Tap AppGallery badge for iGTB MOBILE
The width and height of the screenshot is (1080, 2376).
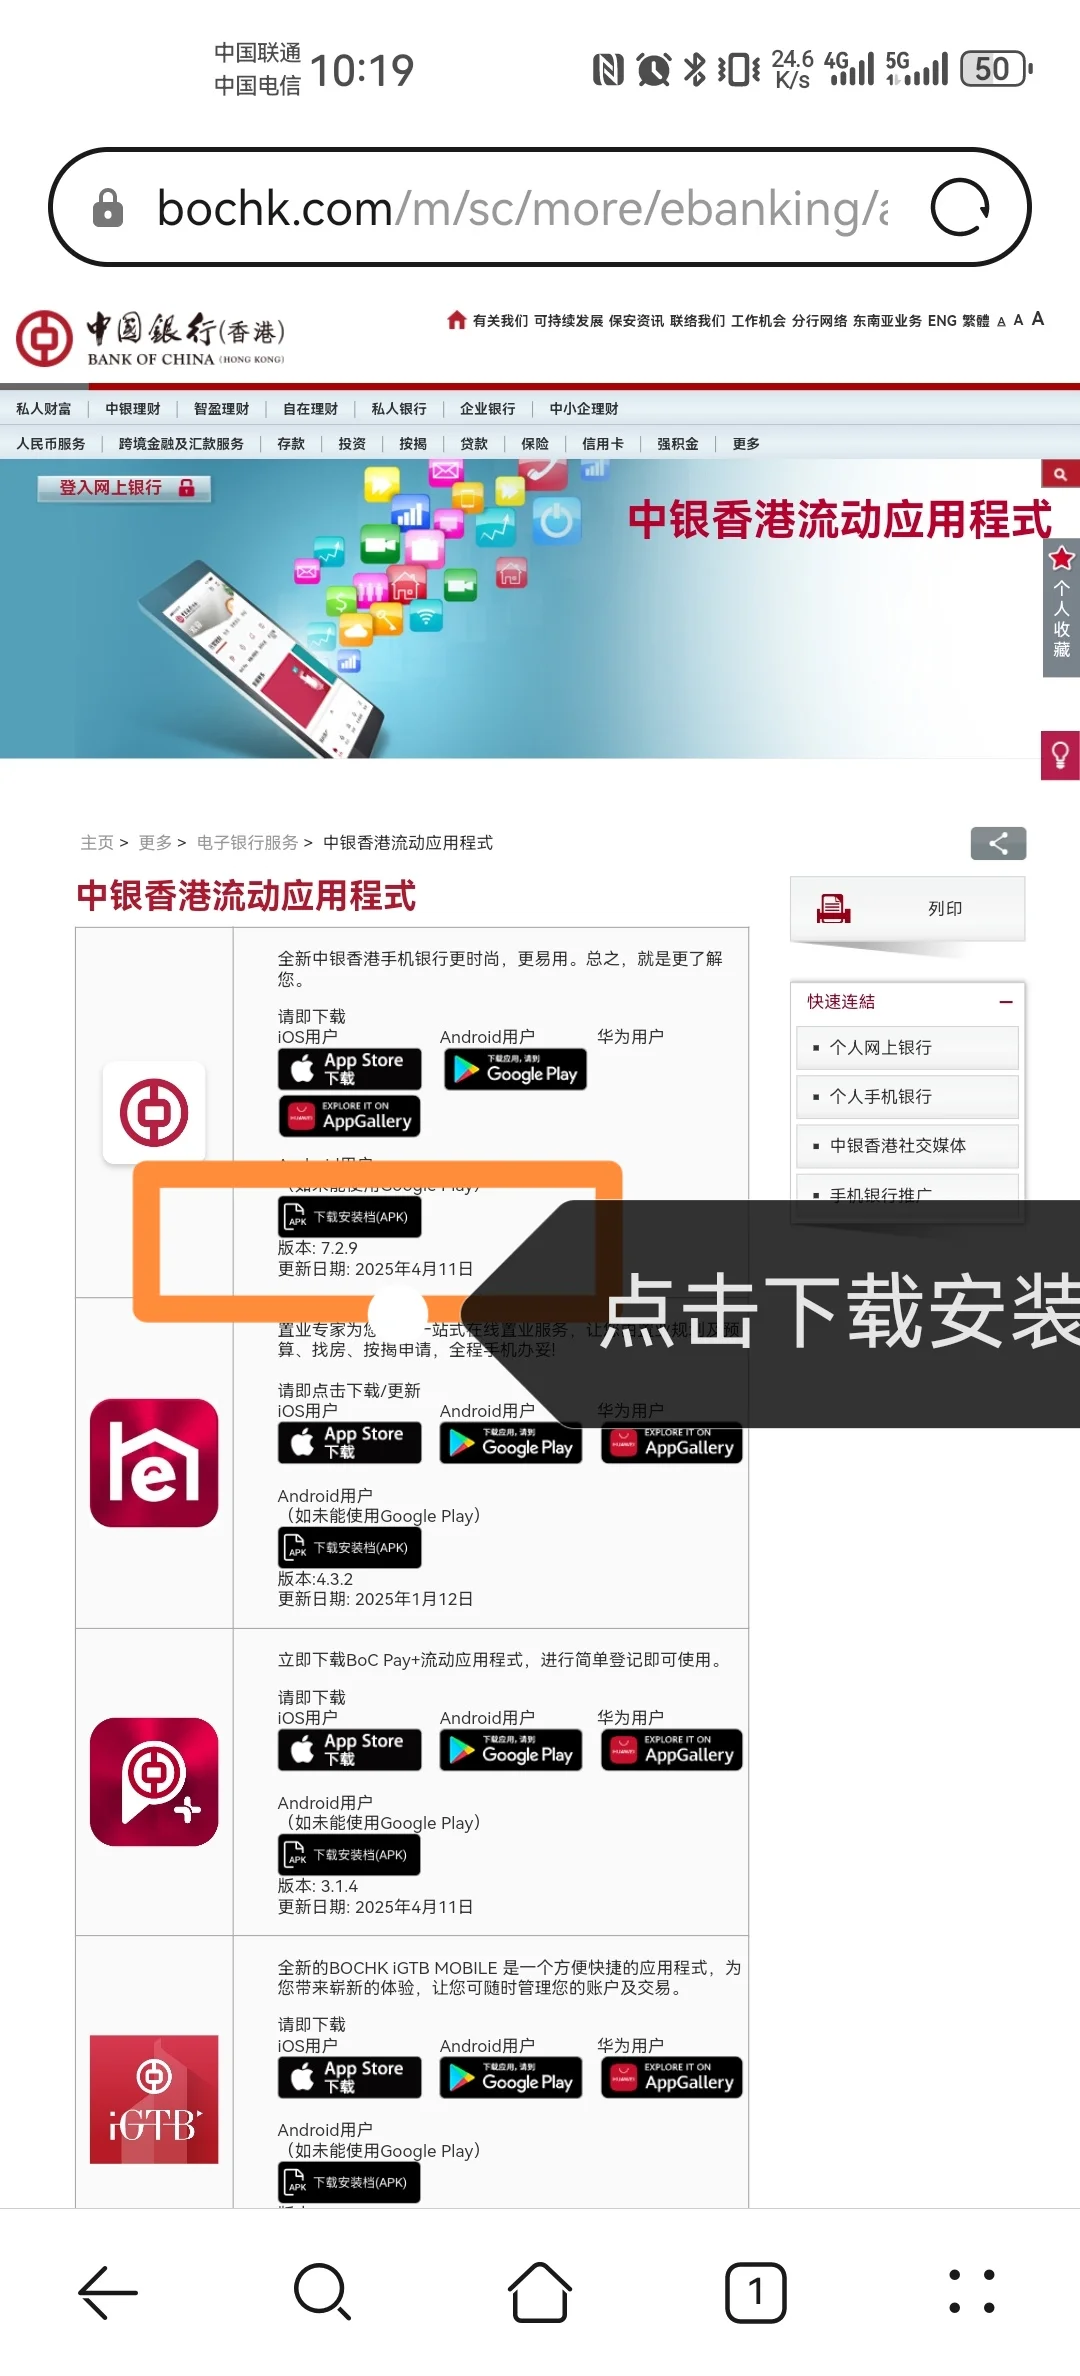tap(672, 2078)
